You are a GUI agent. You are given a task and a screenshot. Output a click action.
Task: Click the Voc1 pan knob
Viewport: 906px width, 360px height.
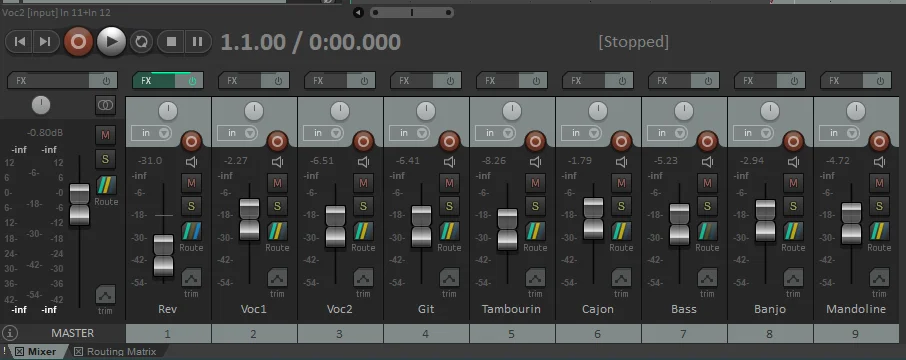click(x=254, y=111)
